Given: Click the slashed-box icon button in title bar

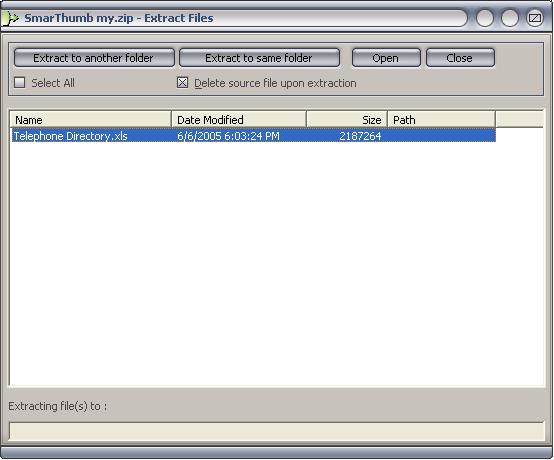Looking at the screenshot, I should point(535,18).
